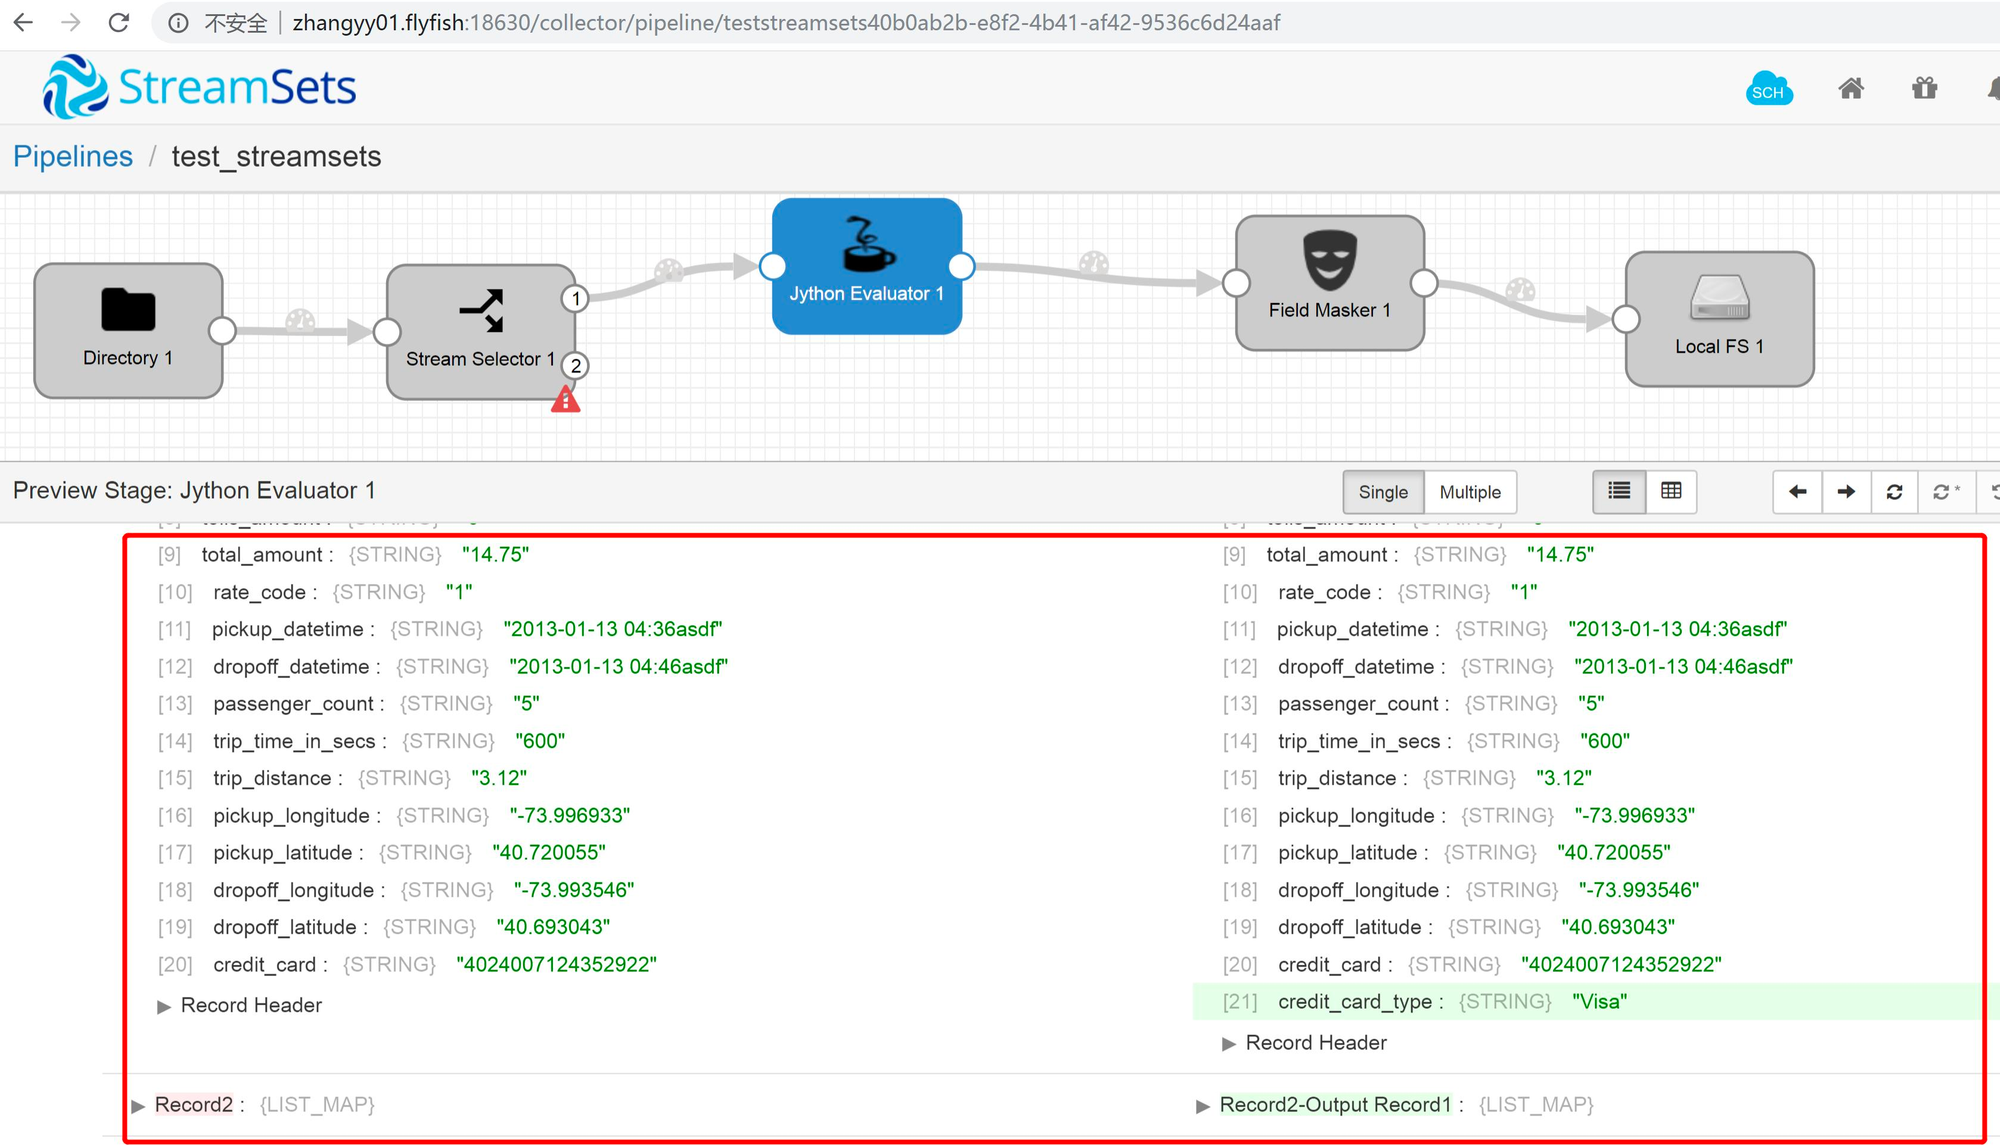The width and height of the screenshot is (2000, 1145).
Task: Click the backward navigation arrow button
Action: click(1797, 490)
